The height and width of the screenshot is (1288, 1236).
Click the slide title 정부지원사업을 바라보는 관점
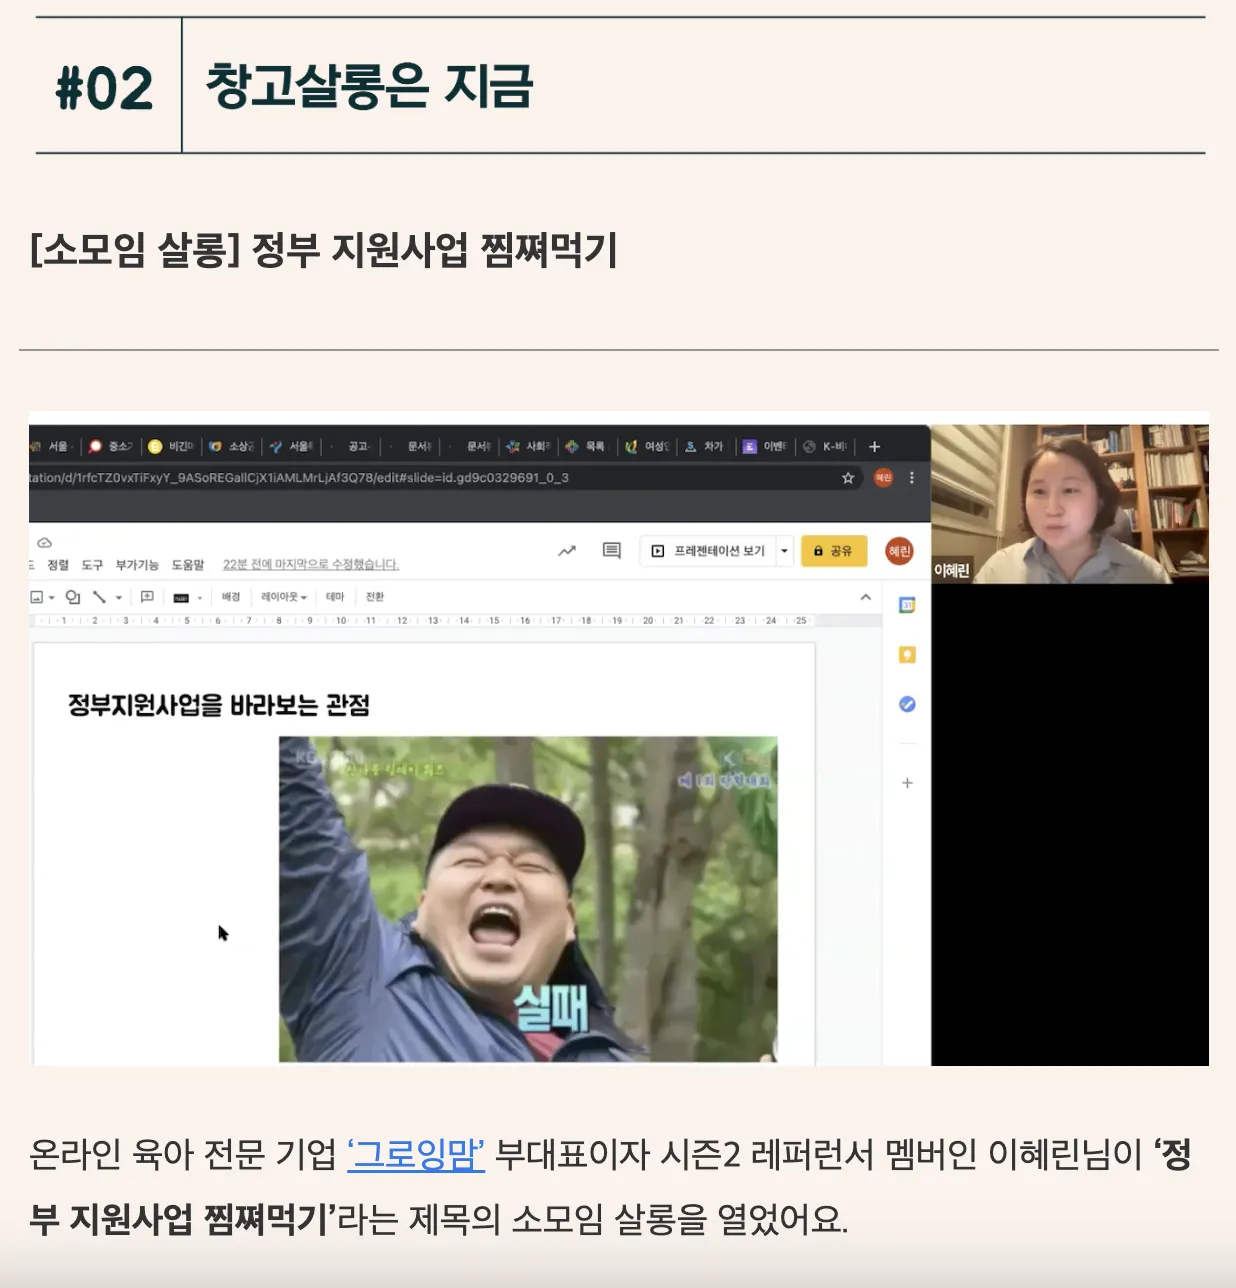coord(219,705)
